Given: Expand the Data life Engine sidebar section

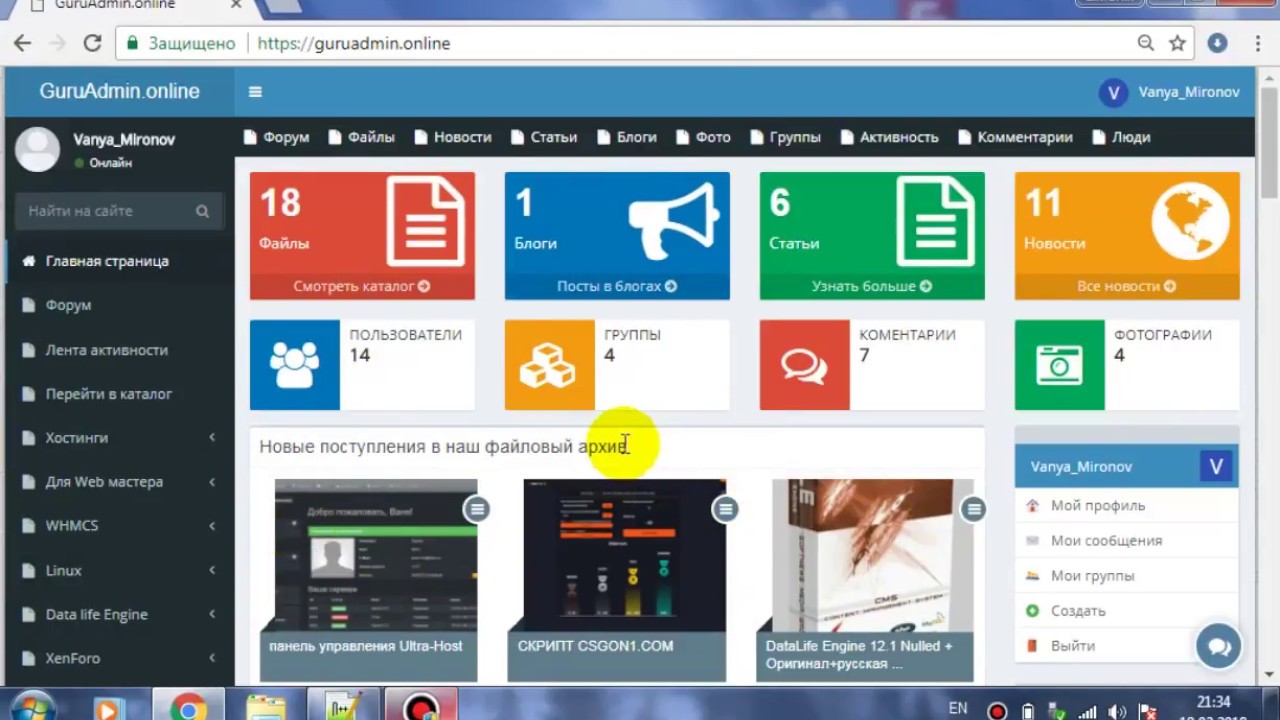Looking at the screenshot, I should (x=118, y=614).
